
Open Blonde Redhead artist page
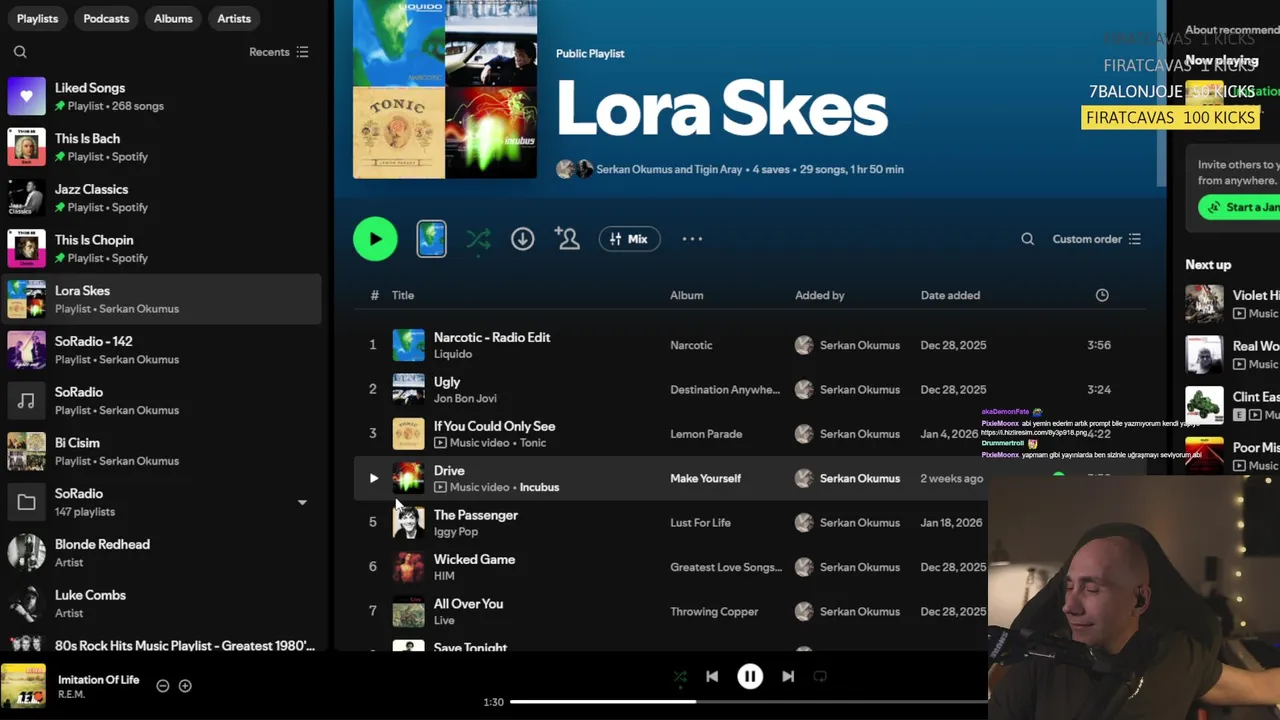point(161,553)
